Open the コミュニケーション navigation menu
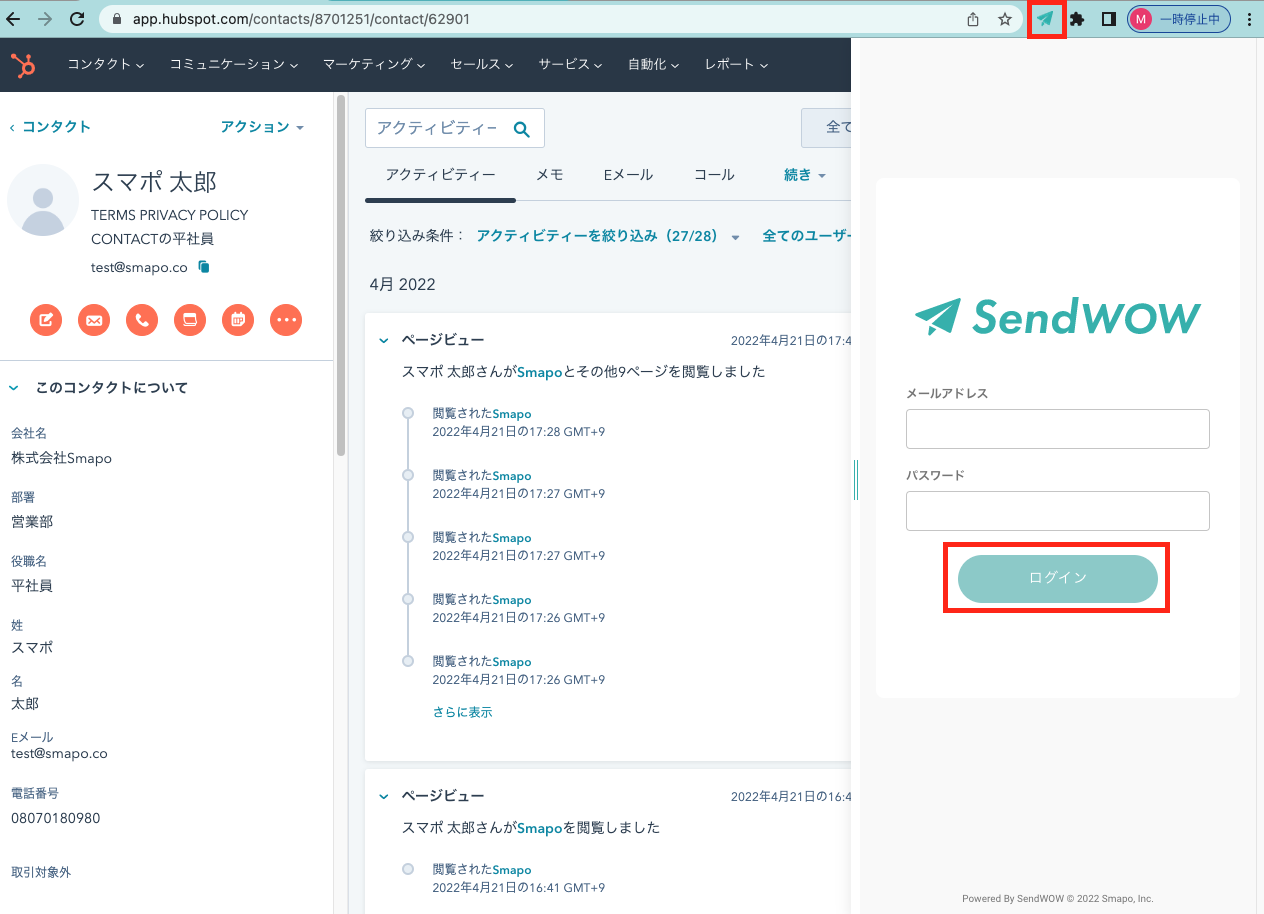 tap(234, 64)
